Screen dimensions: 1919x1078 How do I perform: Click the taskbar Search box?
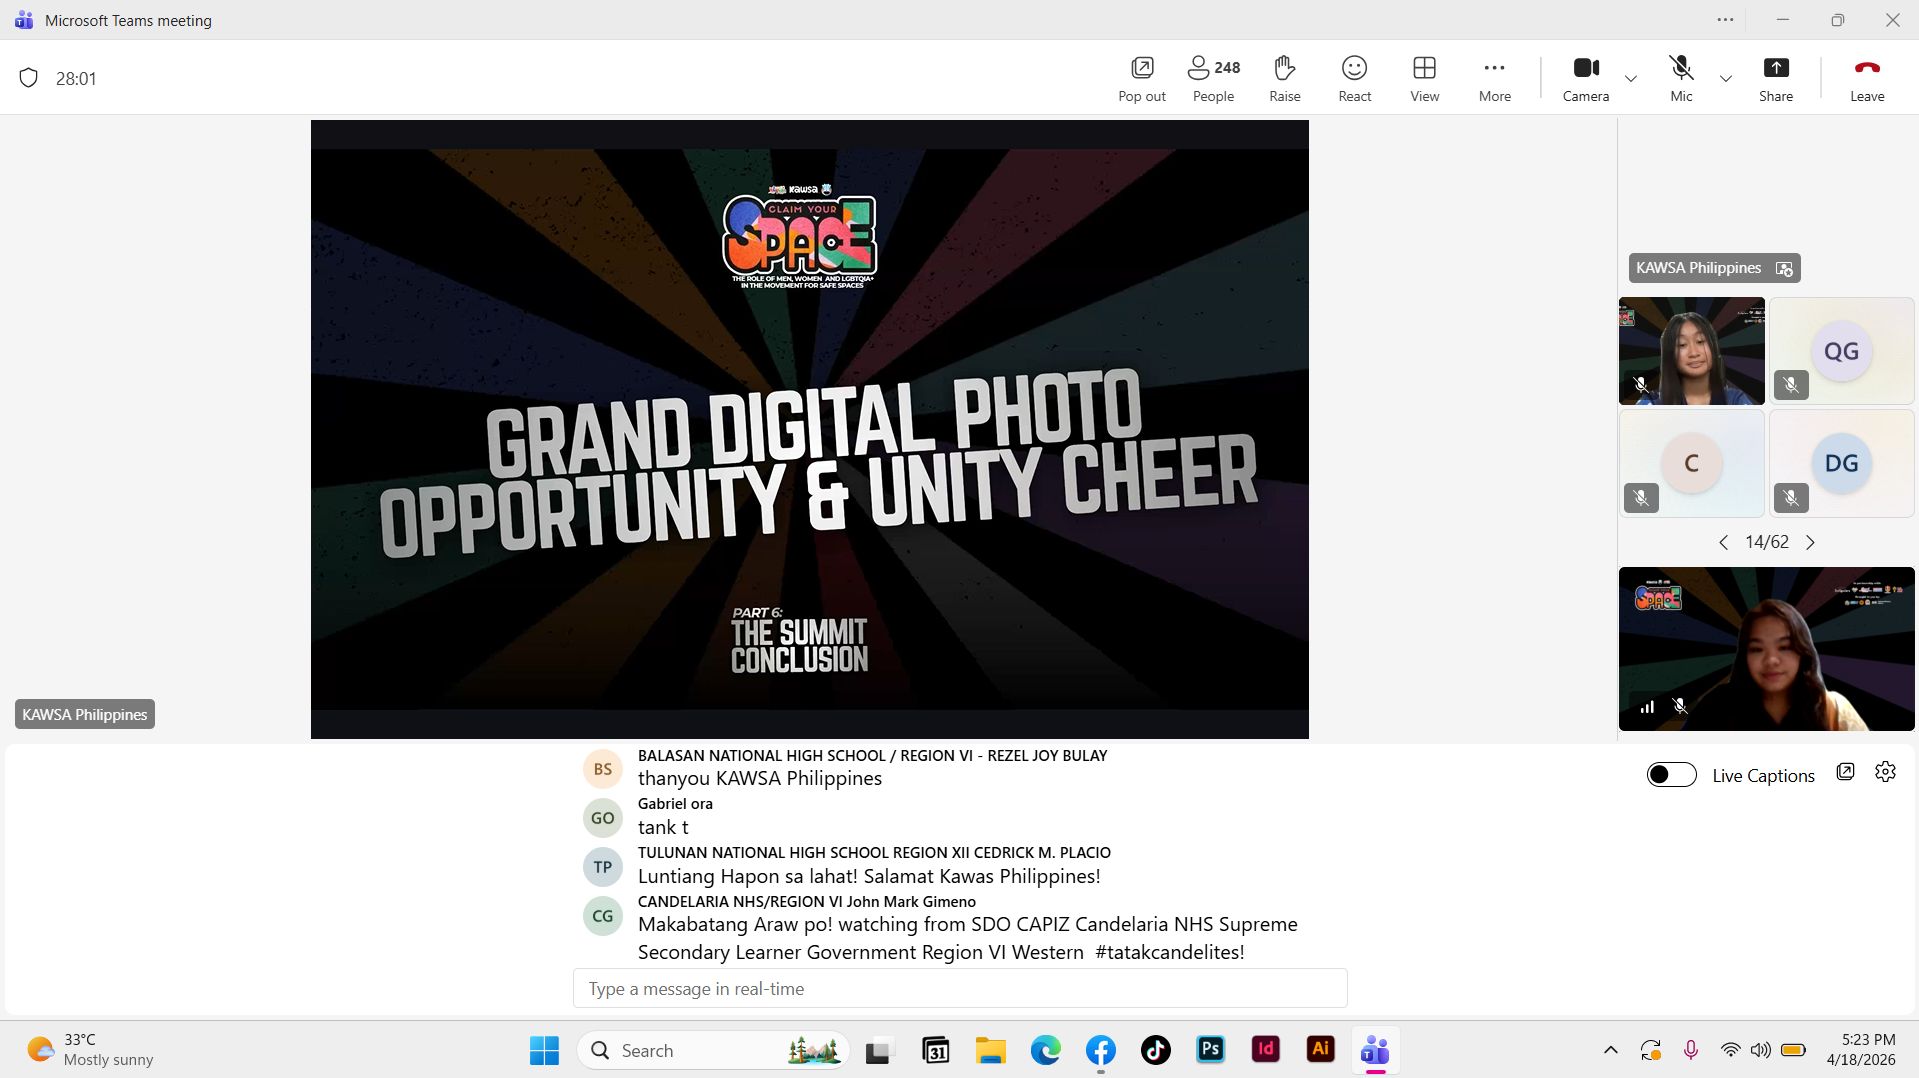[x=713, y=1050]
